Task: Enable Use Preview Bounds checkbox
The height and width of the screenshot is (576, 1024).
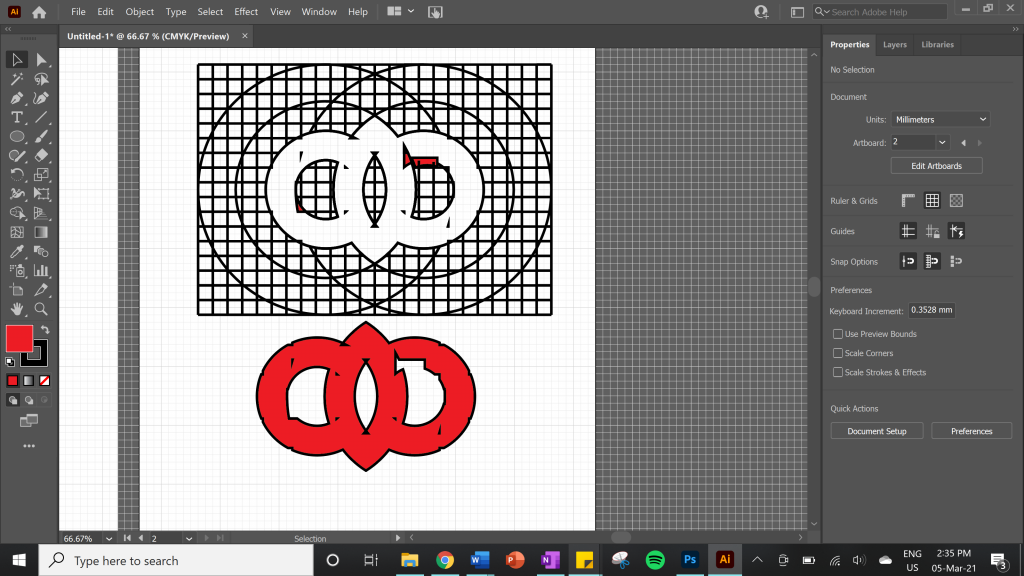Action: click(x=838, y=334)
